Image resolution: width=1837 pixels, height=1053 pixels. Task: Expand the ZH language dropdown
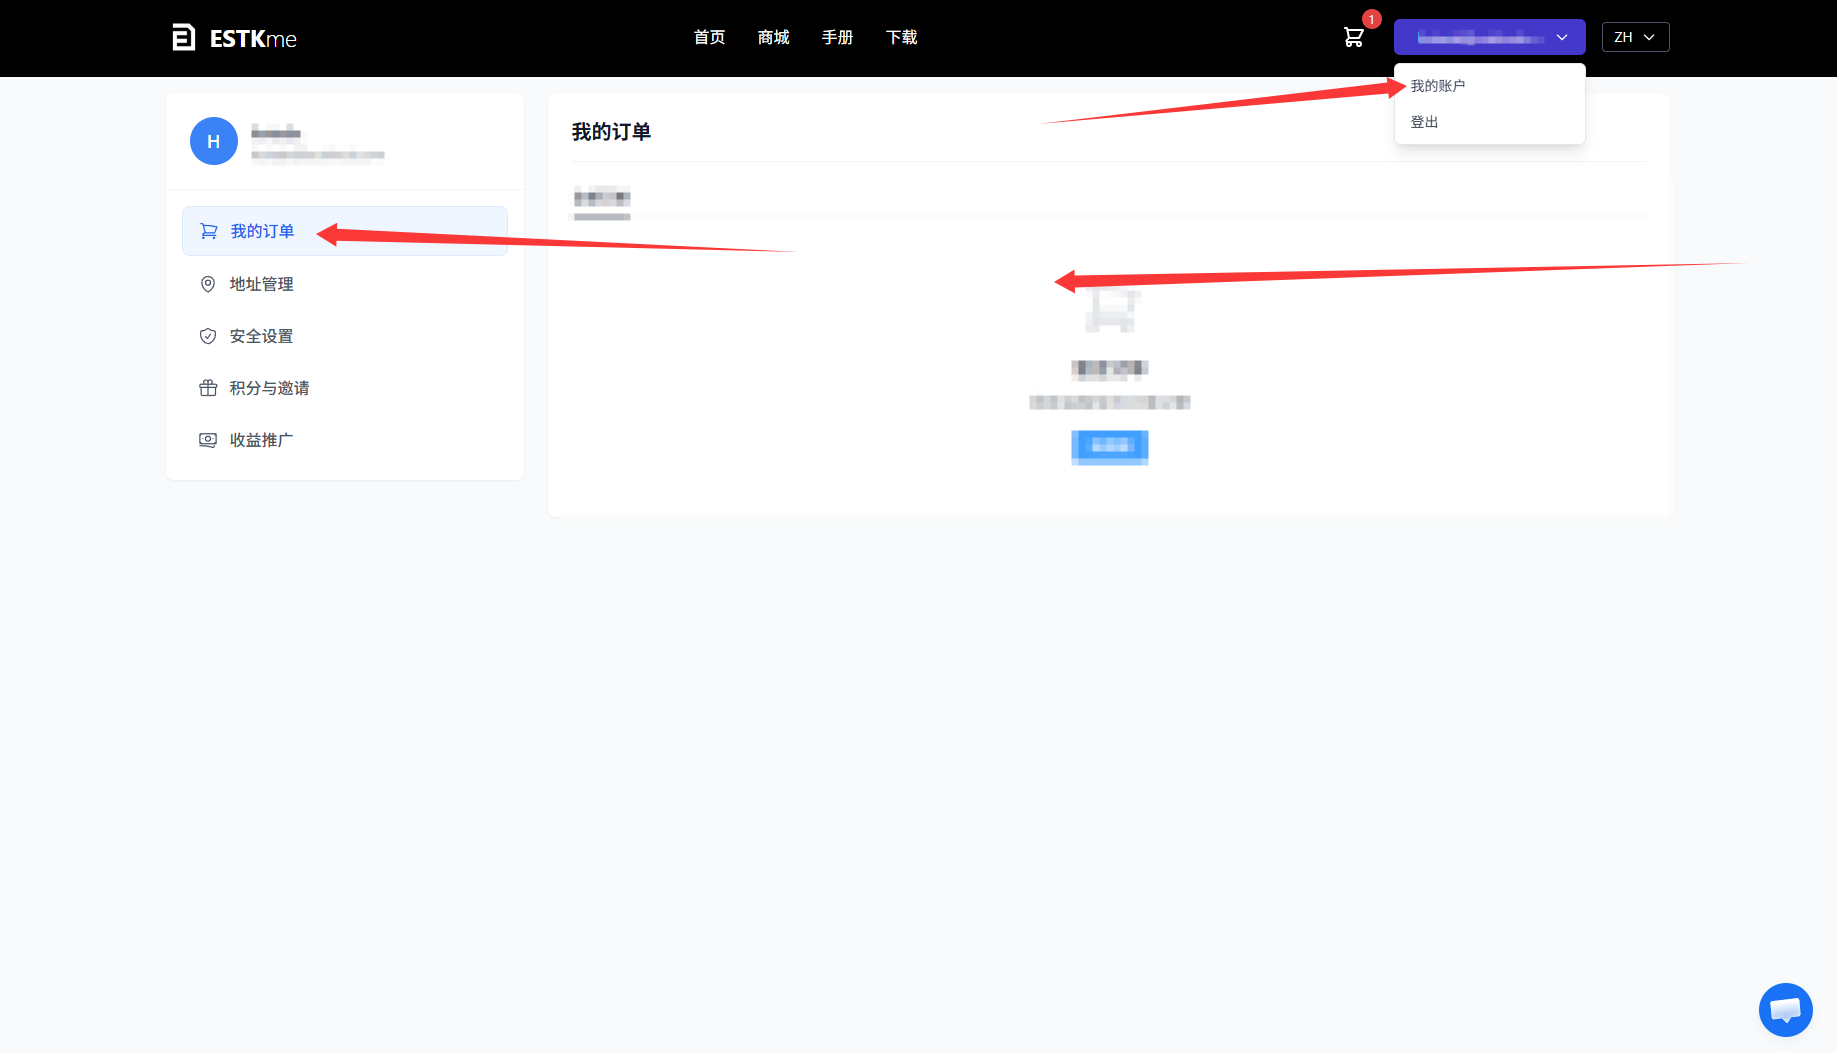click(1635, 37)
